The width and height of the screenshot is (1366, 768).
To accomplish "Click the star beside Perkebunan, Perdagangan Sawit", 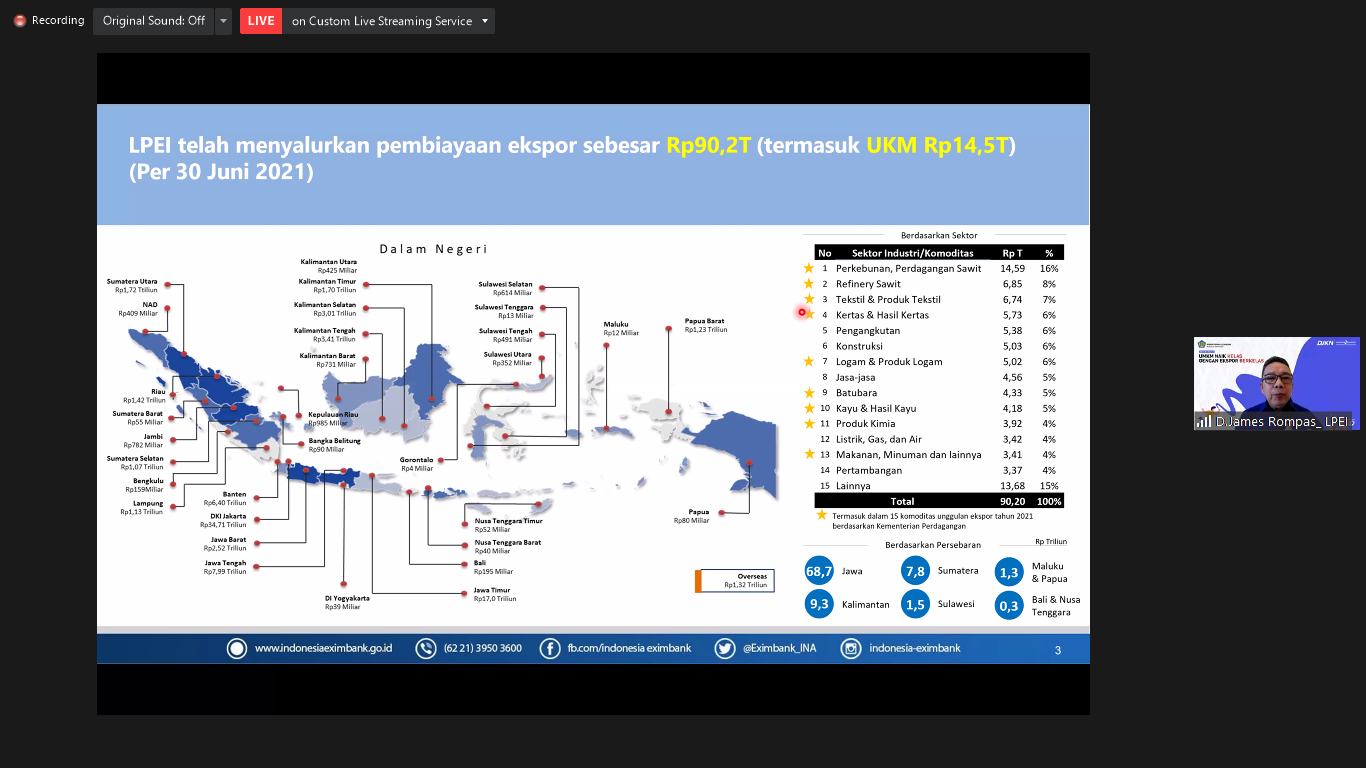I will tap(808, 268).
